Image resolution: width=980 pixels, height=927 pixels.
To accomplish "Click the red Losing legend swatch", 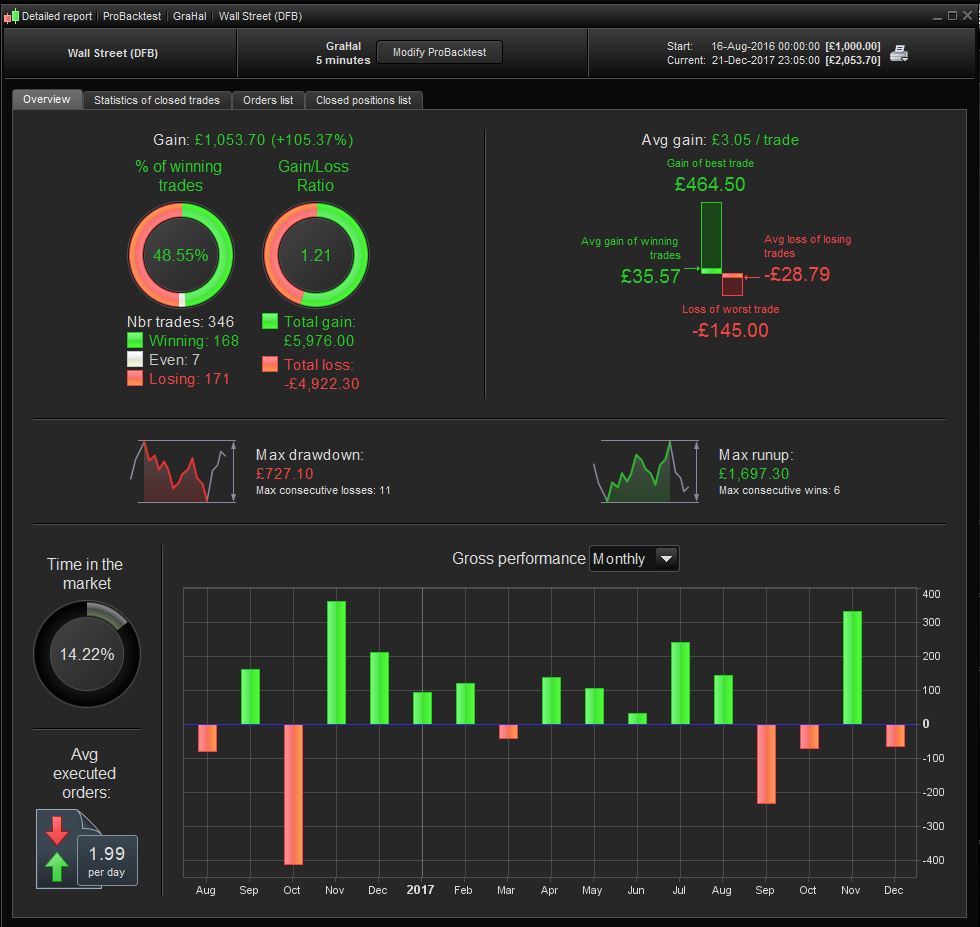I will coord(135,378).
